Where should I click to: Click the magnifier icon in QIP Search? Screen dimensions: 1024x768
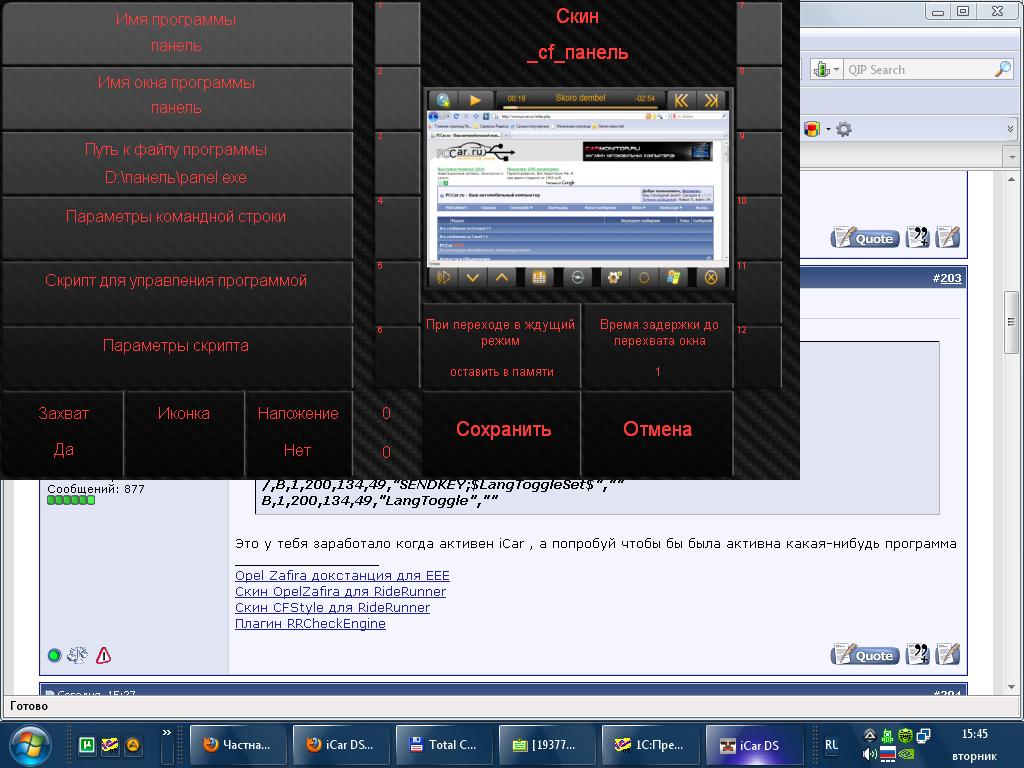1002,69
